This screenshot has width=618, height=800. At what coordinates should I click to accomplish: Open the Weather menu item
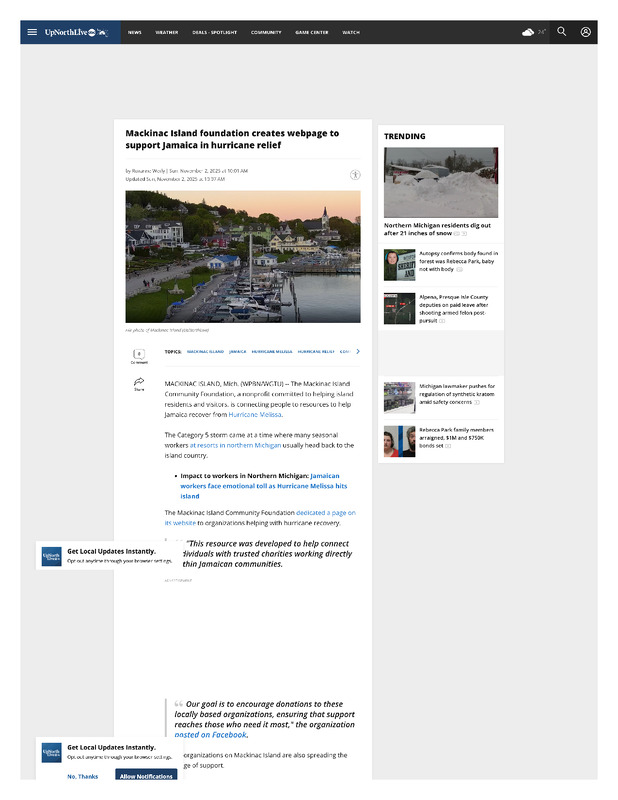166,32
